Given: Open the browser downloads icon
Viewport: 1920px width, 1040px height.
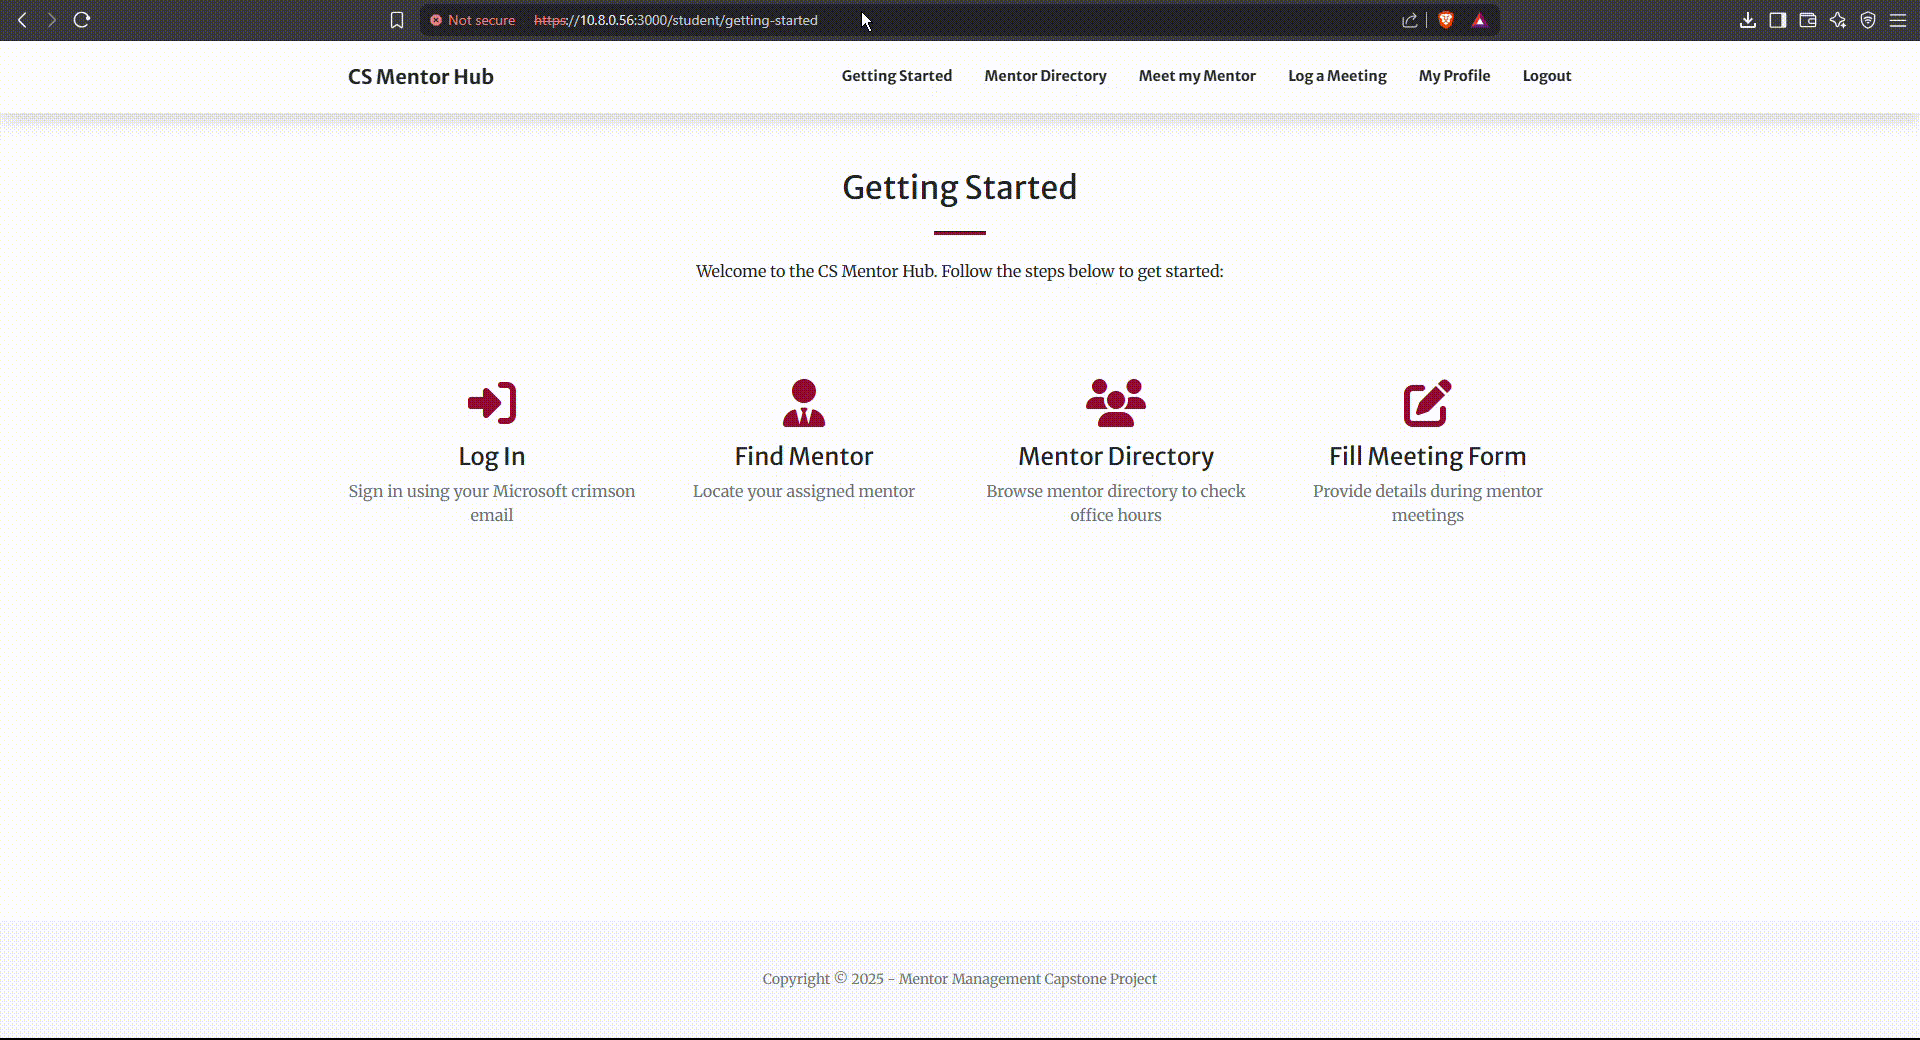Looking at the screenshot, I should tap(1747, 20).
